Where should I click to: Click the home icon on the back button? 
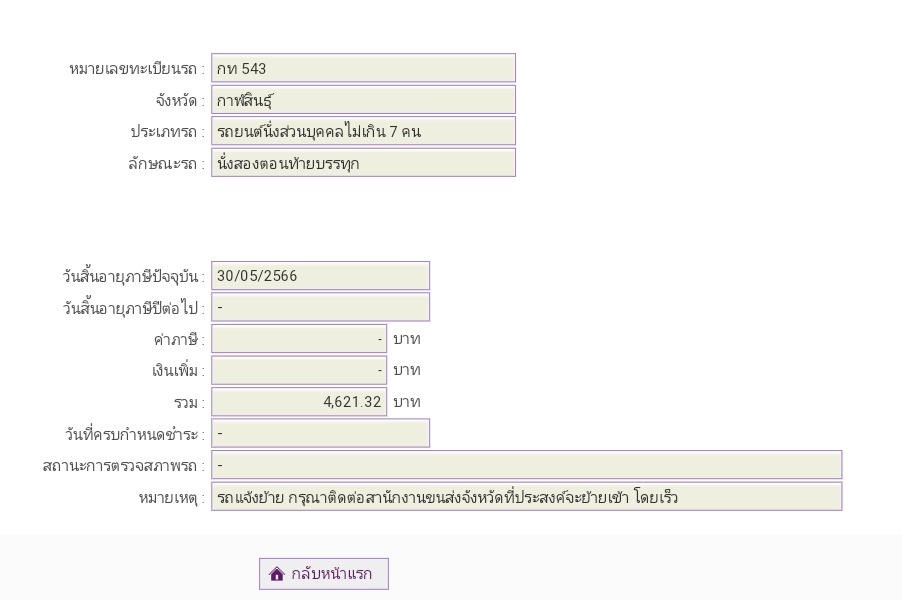click(277, 574)
